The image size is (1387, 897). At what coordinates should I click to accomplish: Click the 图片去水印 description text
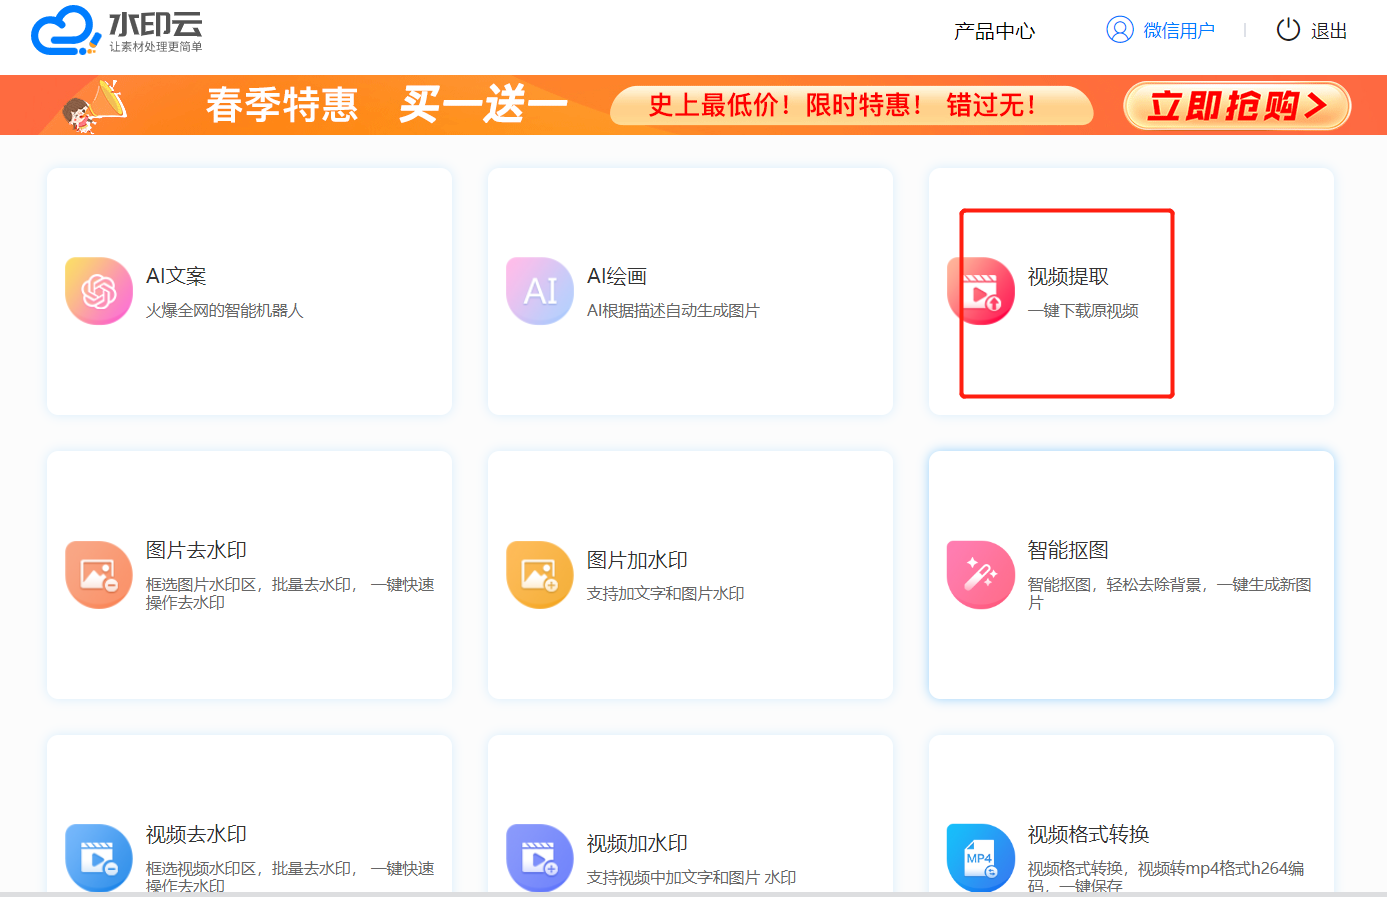(x=290, y=593)
